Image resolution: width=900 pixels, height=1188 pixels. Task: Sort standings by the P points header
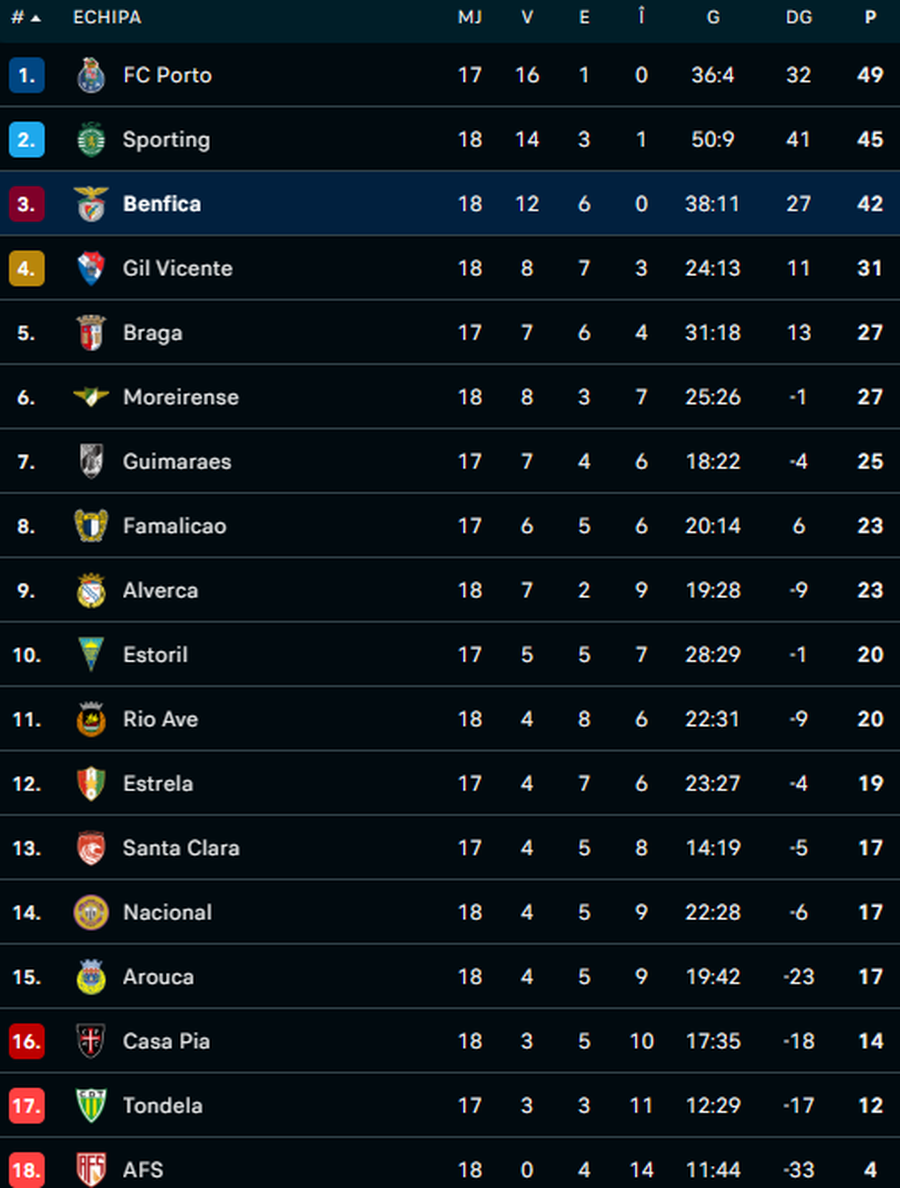(x=870, y=18)
